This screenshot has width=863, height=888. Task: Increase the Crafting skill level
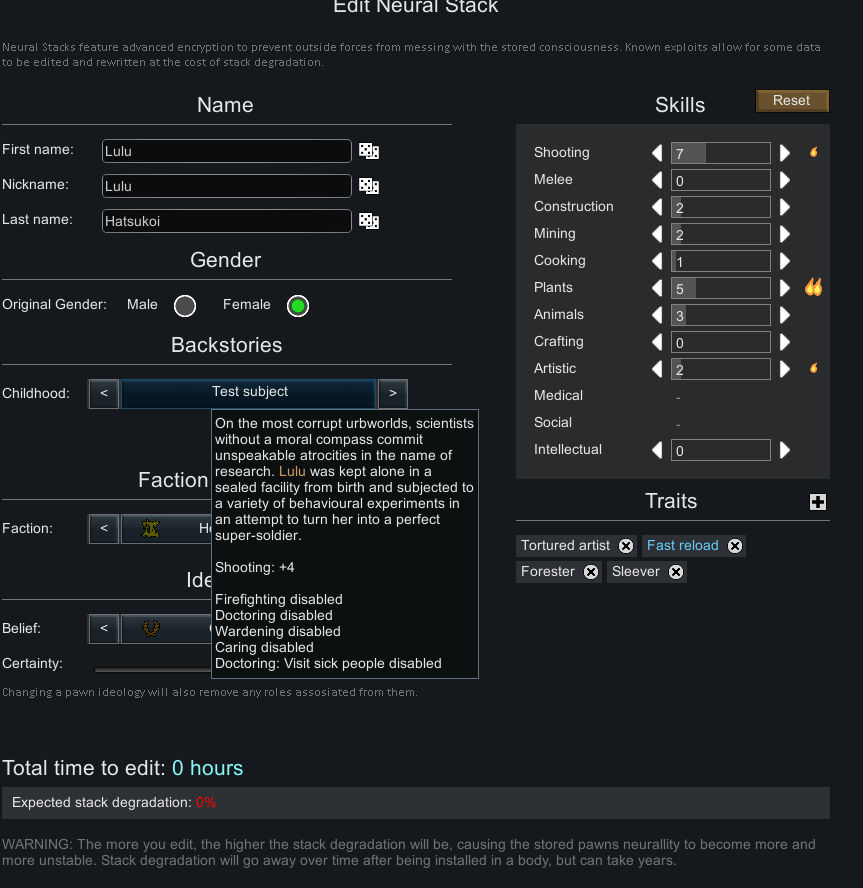785,342
